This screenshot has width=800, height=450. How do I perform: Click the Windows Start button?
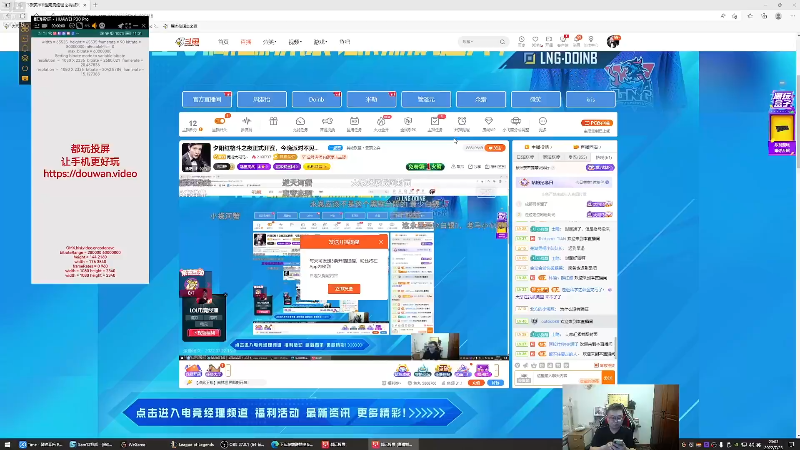pos(7,444)
